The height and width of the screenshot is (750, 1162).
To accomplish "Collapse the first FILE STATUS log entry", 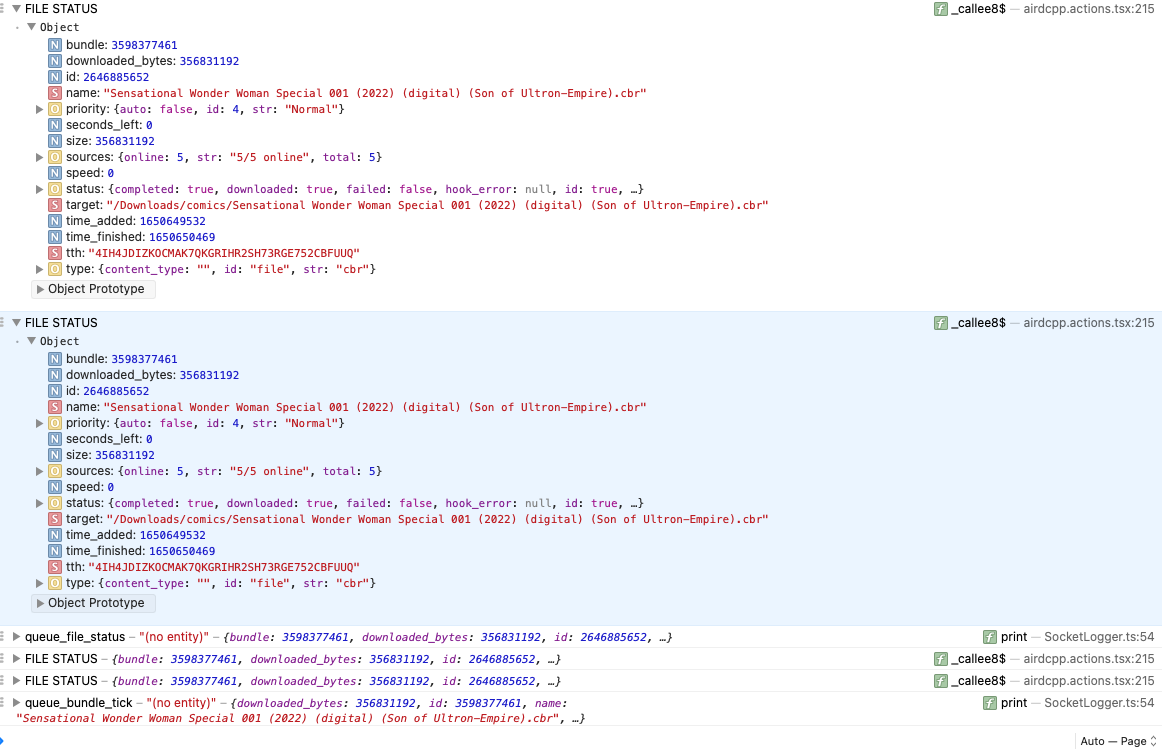I will click(x=16, y=9).
